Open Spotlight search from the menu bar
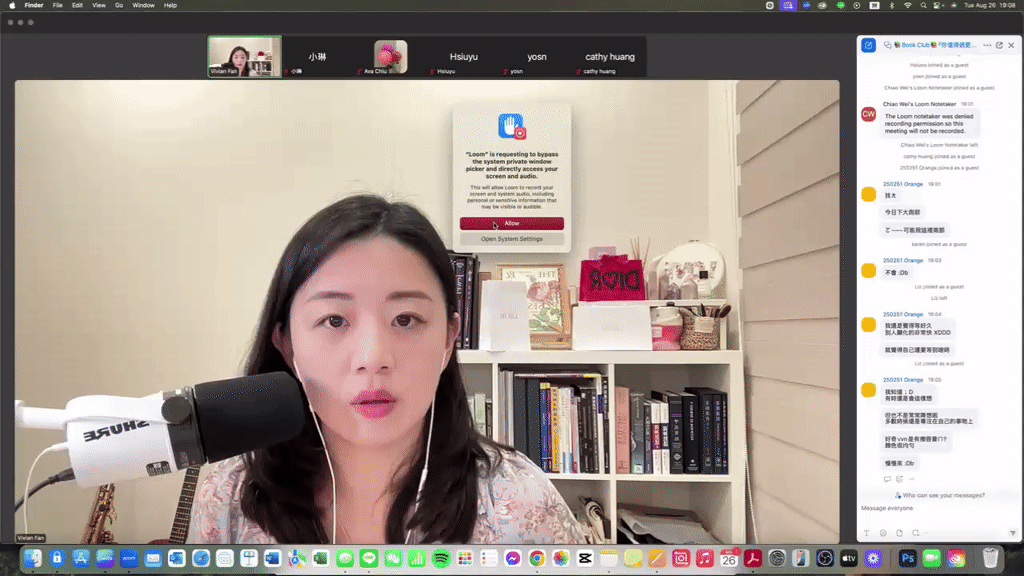1024x576 pixels. tap(924, 6)
